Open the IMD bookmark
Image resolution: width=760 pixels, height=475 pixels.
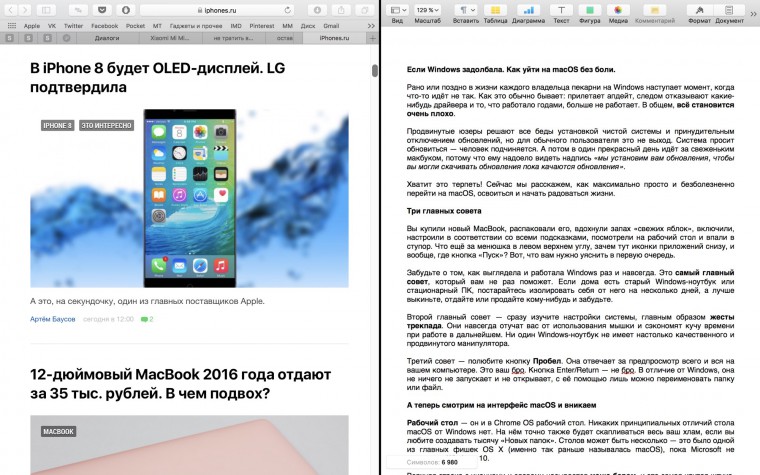(x=236, y=26)
